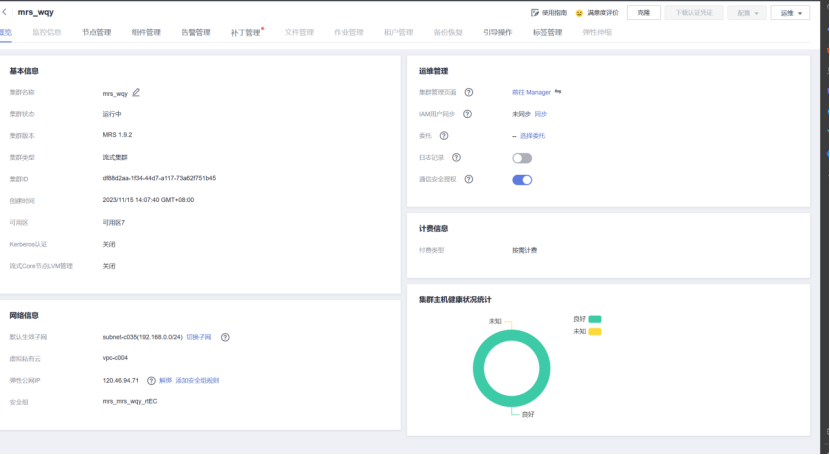Click the cluster type 流式集群
The width and height of the screenshot is (830, 455).
click(x=115, y=157)
